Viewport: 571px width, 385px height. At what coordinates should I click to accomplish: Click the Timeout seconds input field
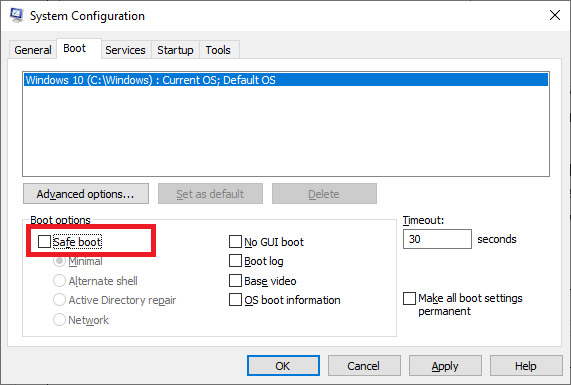tap(437, 239)
